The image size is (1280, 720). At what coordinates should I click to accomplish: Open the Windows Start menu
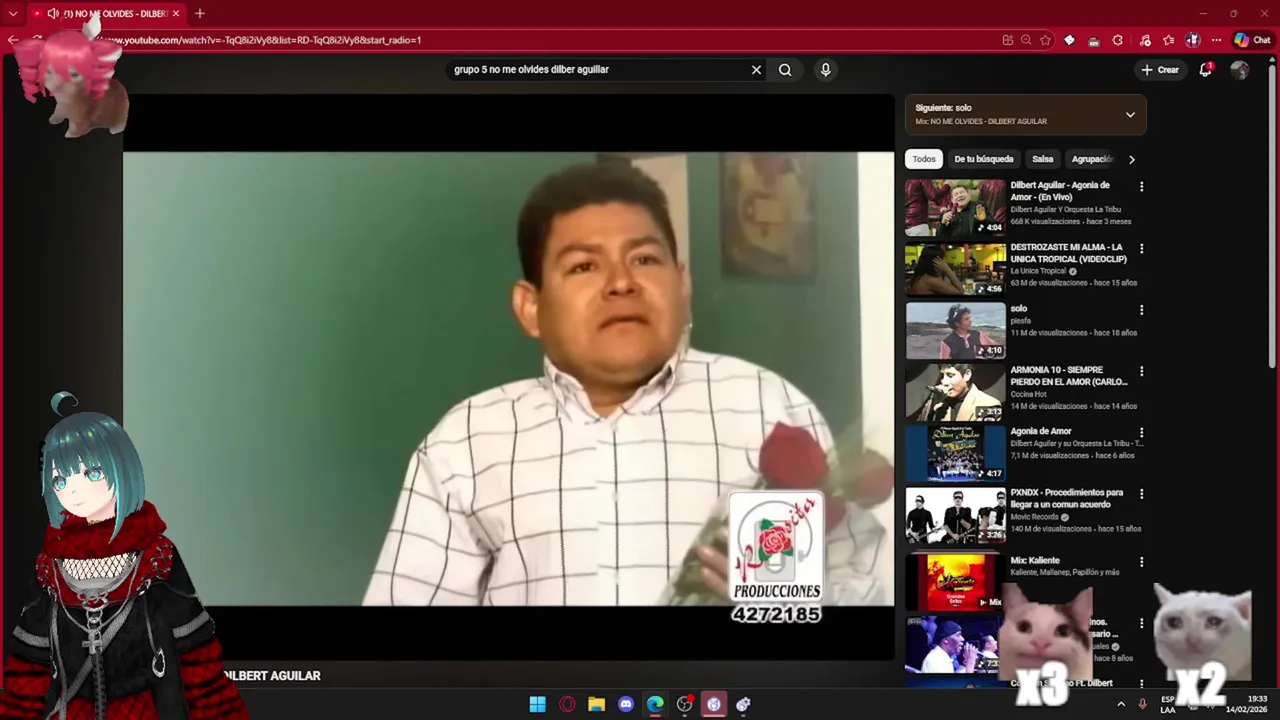537,704
